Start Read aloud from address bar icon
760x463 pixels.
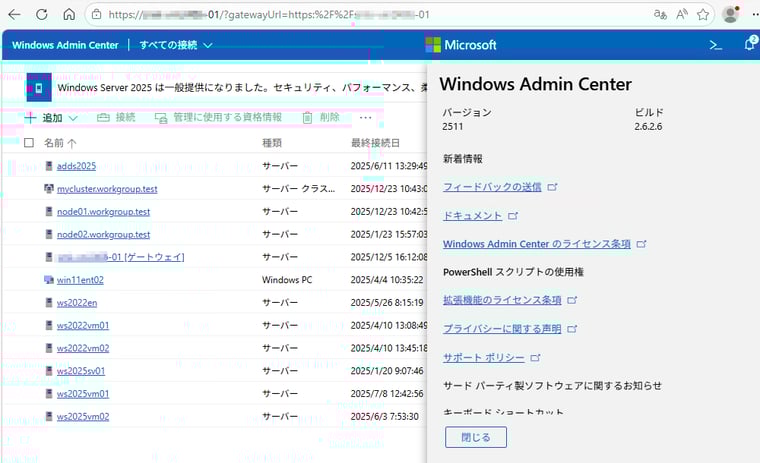[682, 15]
